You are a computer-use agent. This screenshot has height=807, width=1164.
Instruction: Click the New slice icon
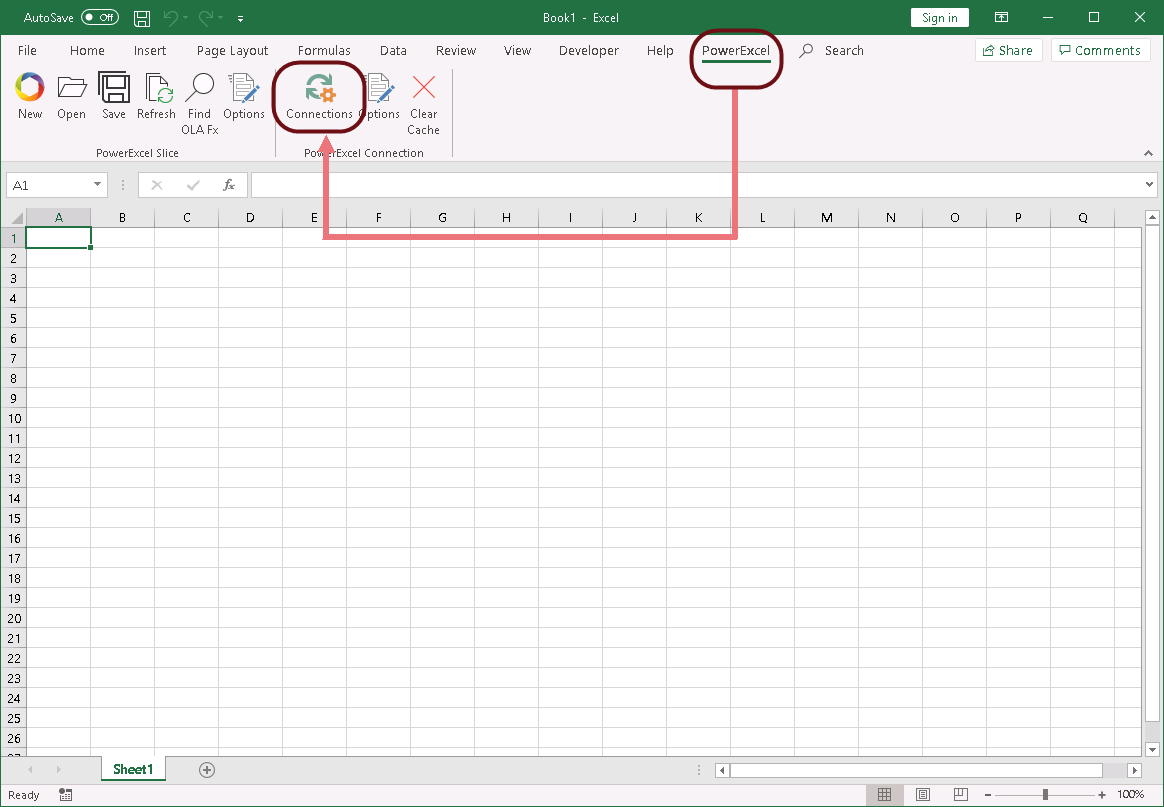coord(30,95)
